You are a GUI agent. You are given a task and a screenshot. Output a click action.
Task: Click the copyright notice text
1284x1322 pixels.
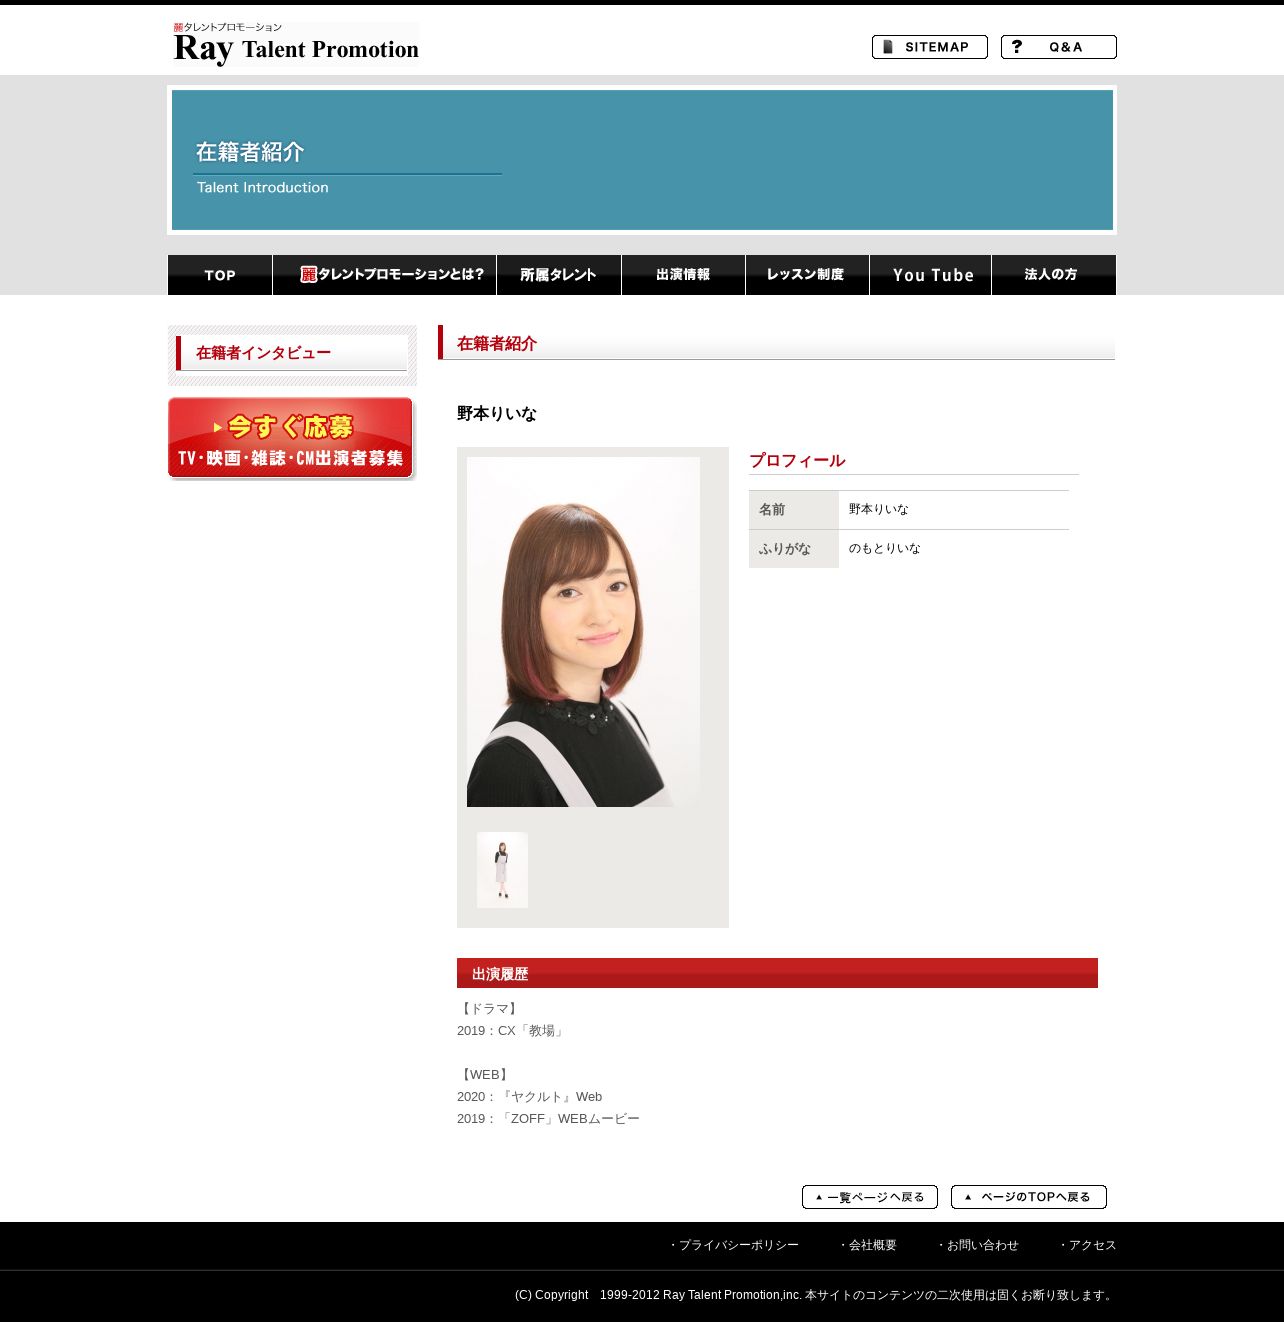[815, 1295]
